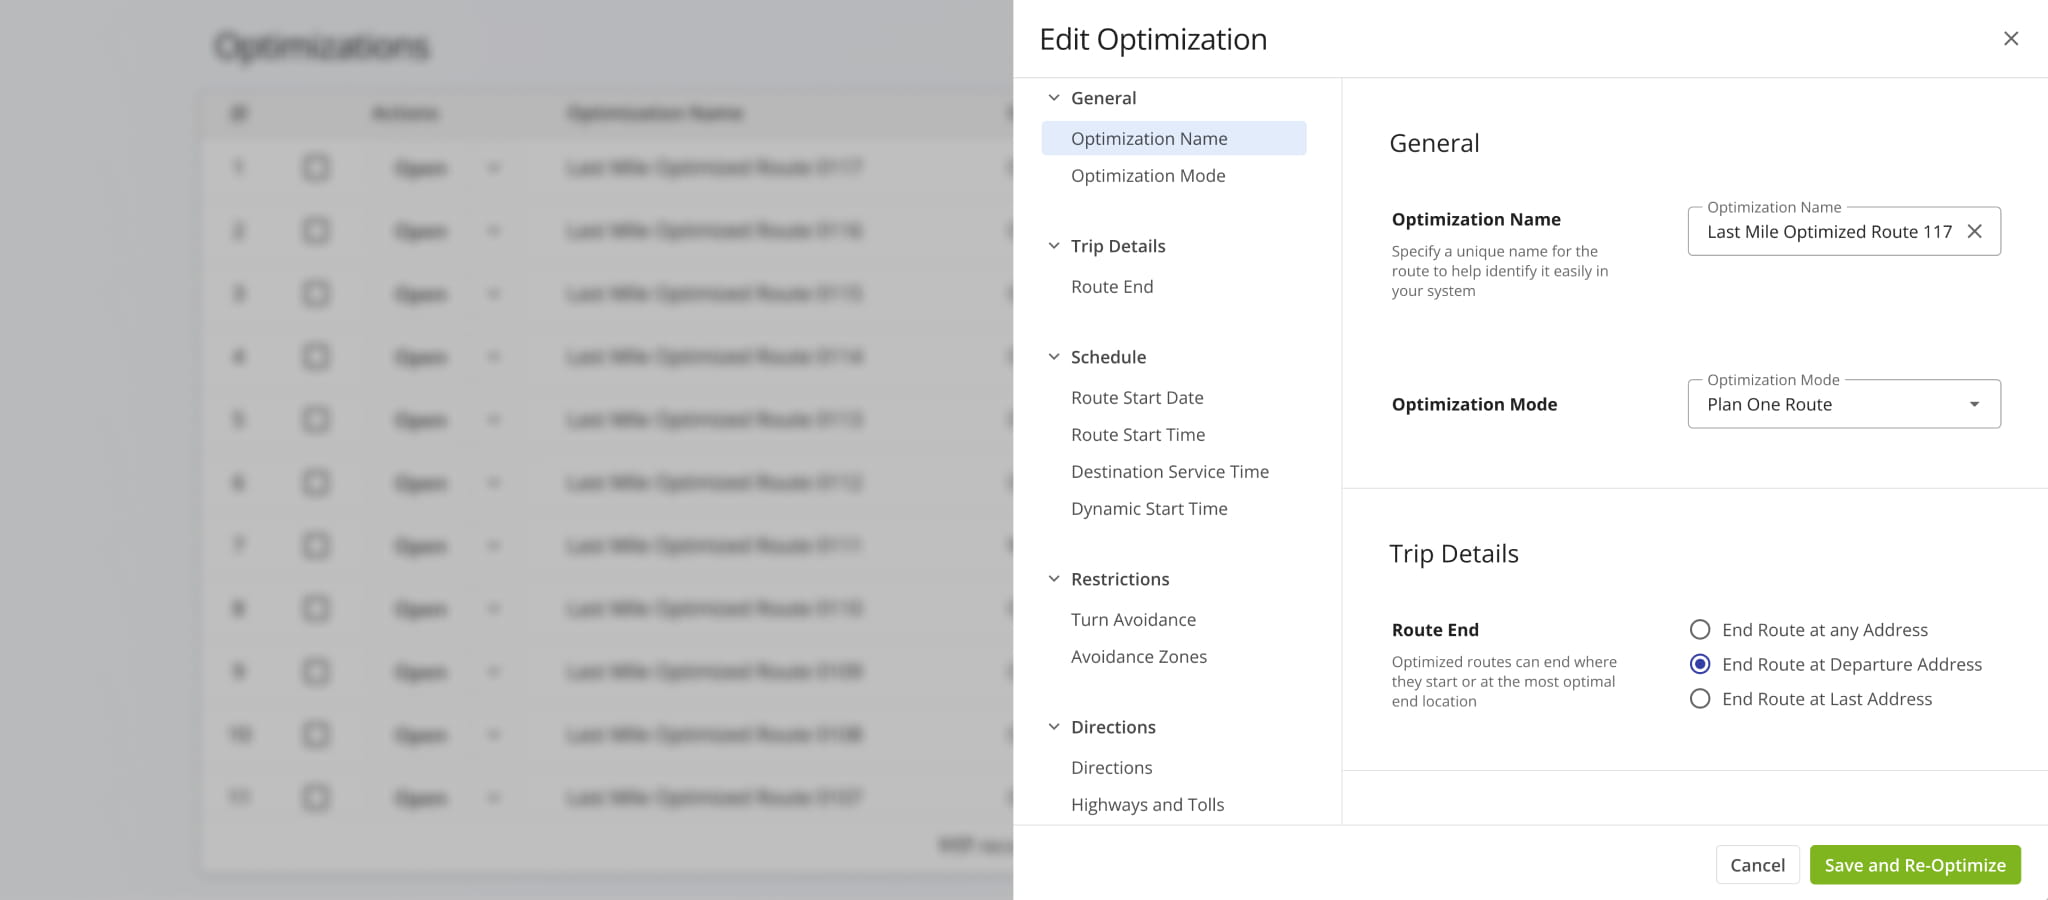This screenshot has width=2048, height=900.
Task: Click Save and Re-Optimize button
Action: click(x=1914, y=865)
